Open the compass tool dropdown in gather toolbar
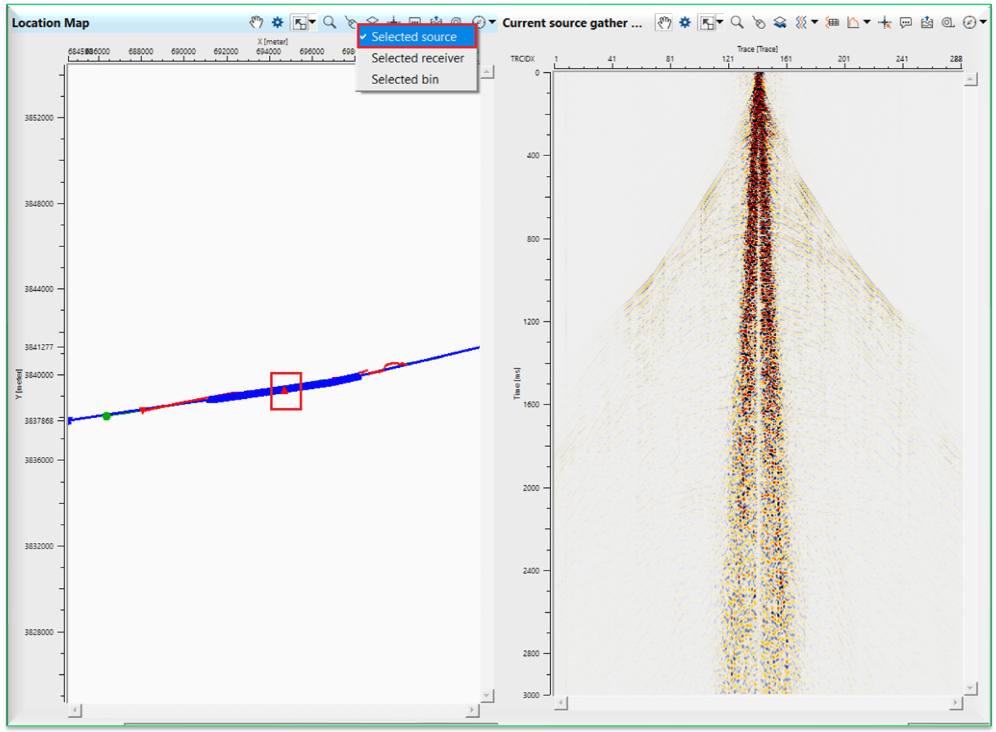Screen dimensions: 996x732 [983, 22]
